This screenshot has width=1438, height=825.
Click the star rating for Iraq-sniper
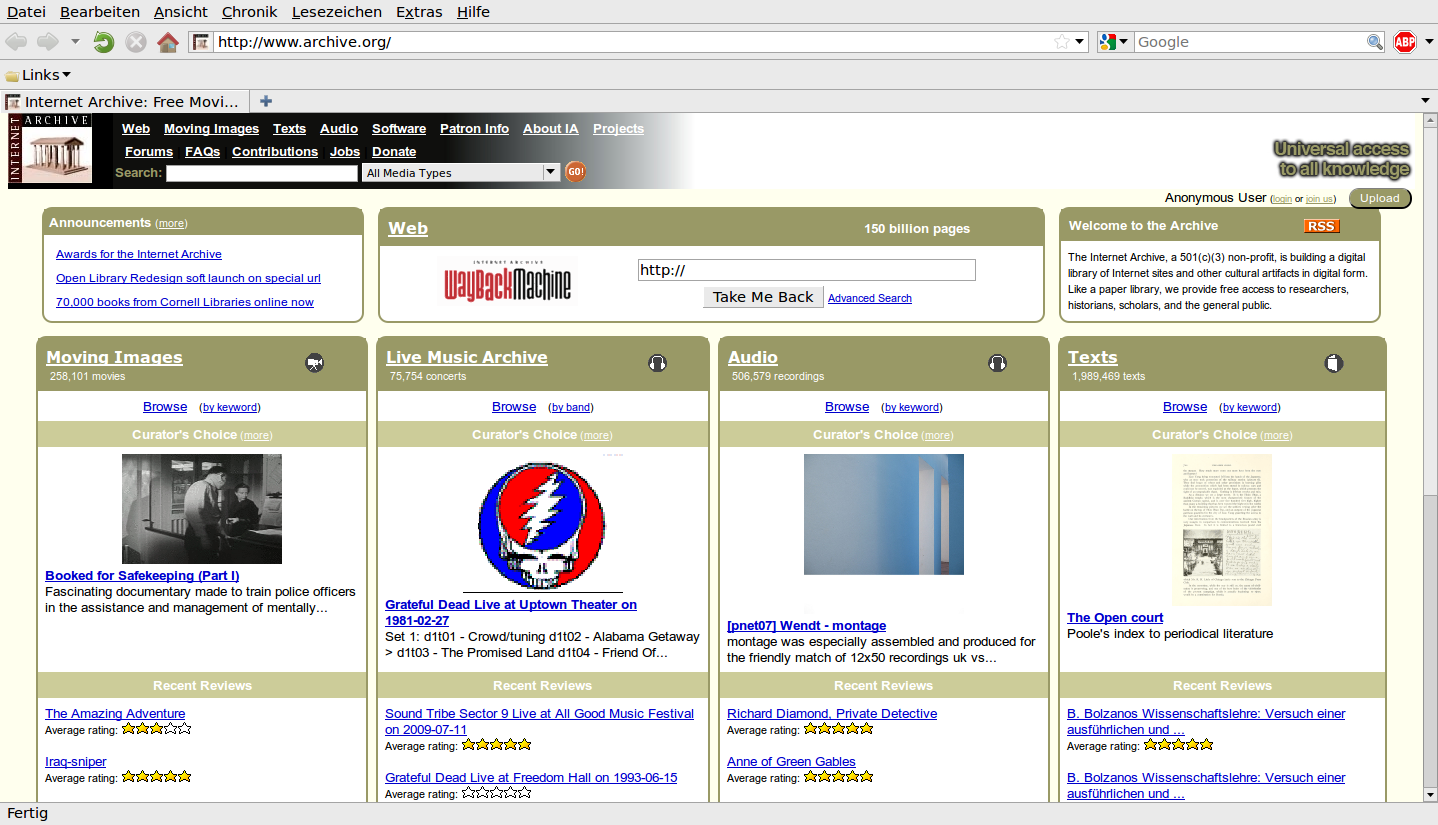158,777
